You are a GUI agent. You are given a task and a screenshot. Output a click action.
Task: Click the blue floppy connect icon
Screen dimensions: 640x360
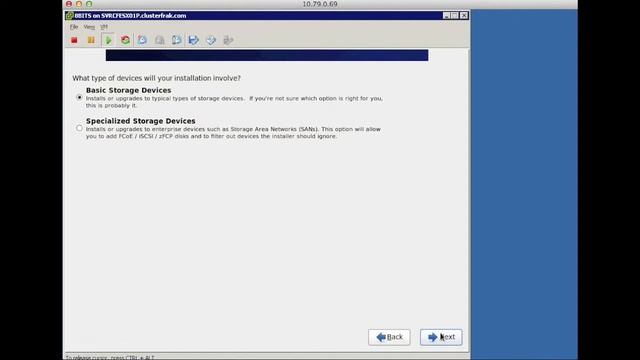coord(193,40)
